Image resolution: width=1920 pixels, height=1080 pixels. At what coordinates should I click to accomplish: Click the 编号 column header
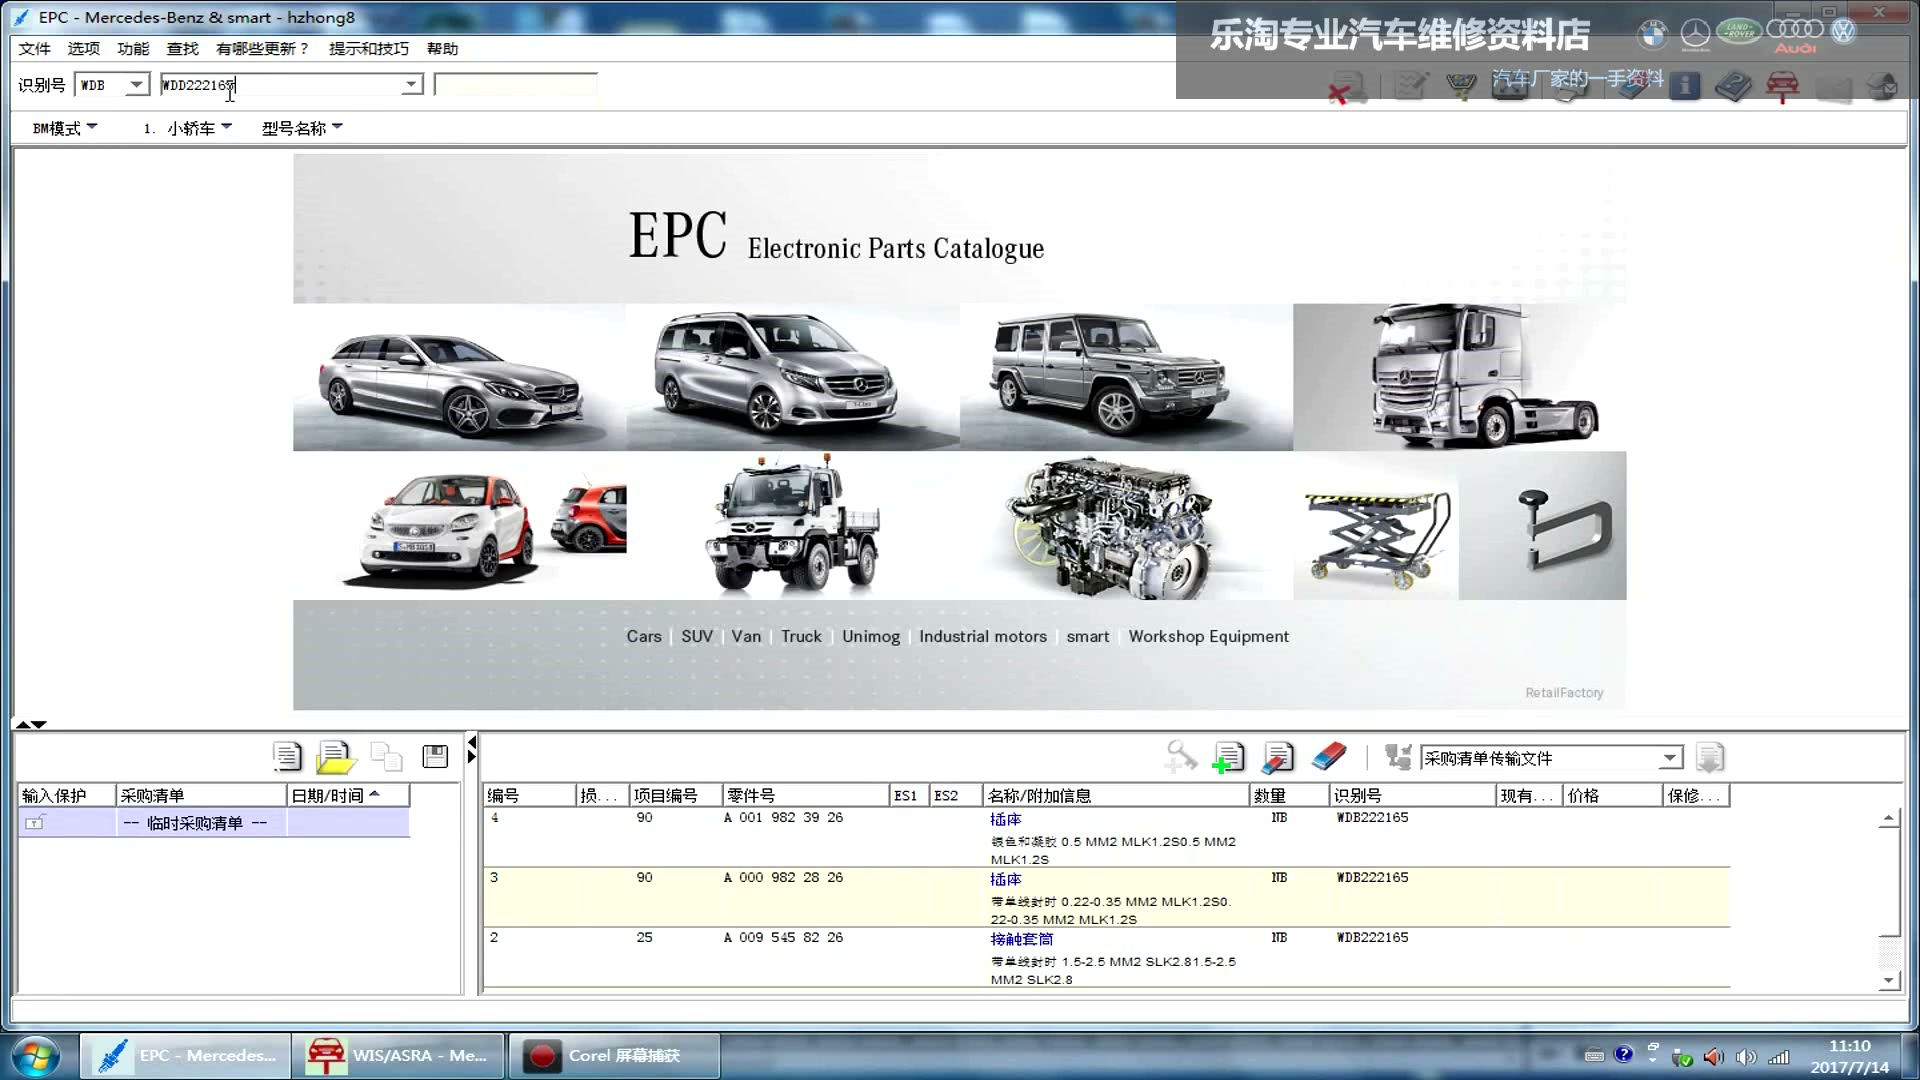[530, 795]
